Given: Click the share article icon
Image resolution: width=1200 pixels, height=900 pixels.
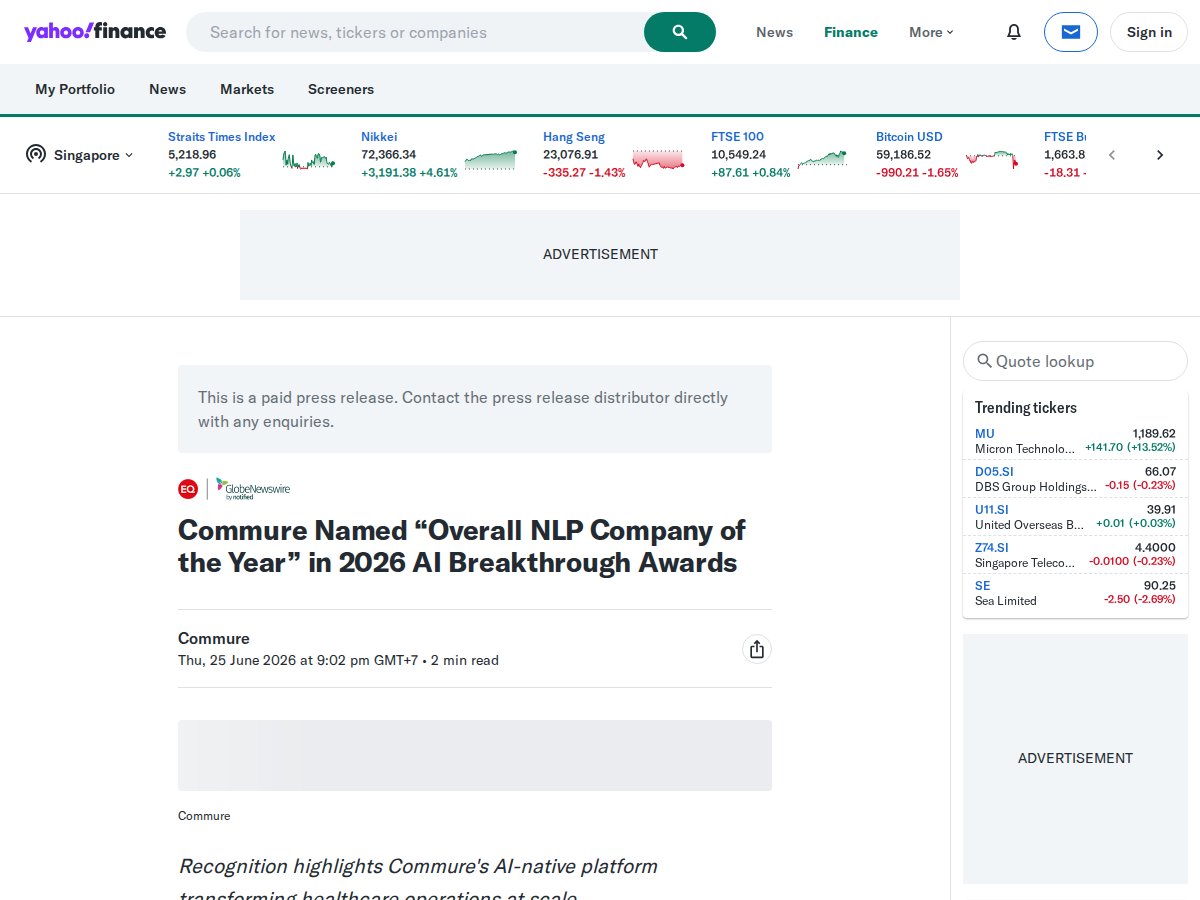Looking at the screenshot, I should [x=757, y=649].
